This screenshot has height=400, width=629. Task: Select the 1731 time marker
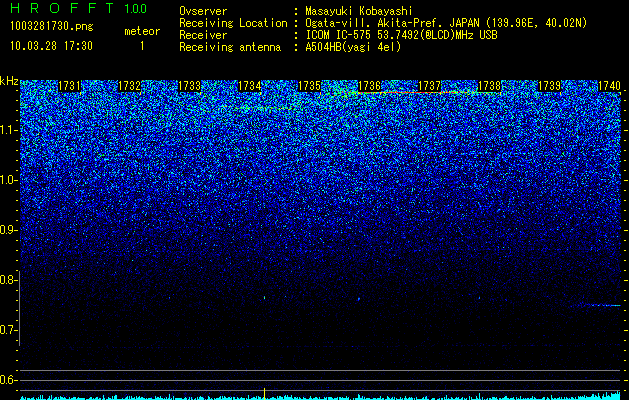point(69,86)
